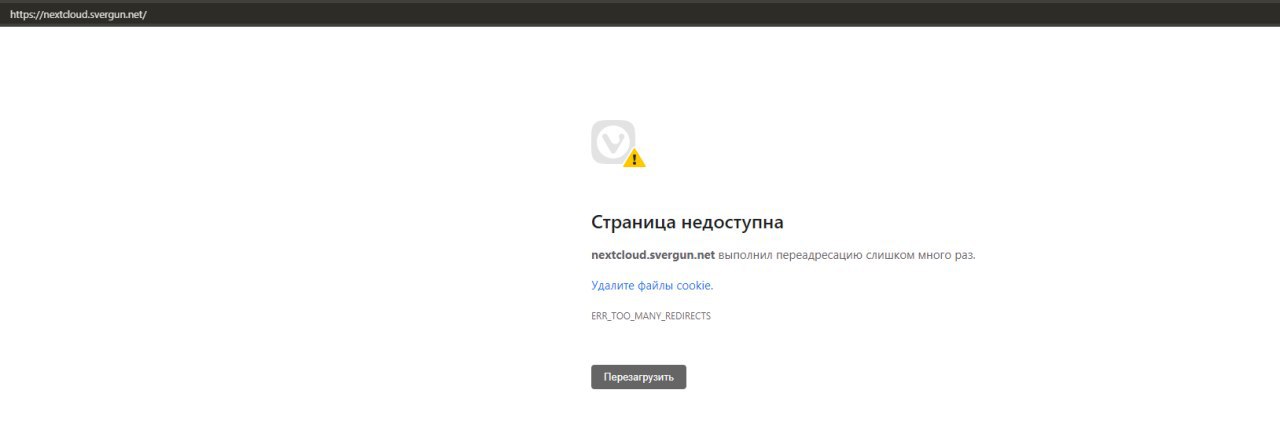Click the Перезагрузить reload button
The width and height of the screenshot is (1280, 448).
point(638,377)
